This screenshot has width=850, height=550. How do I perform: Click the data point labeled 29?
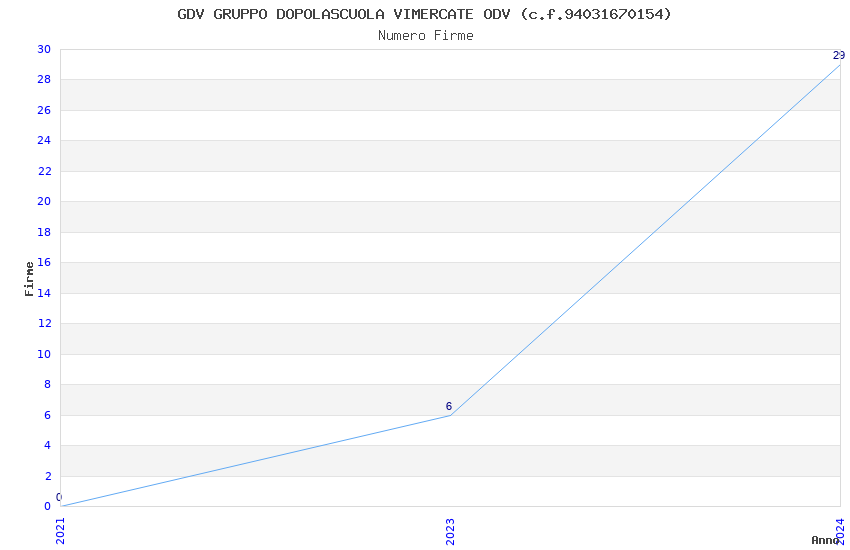(840, 65)
